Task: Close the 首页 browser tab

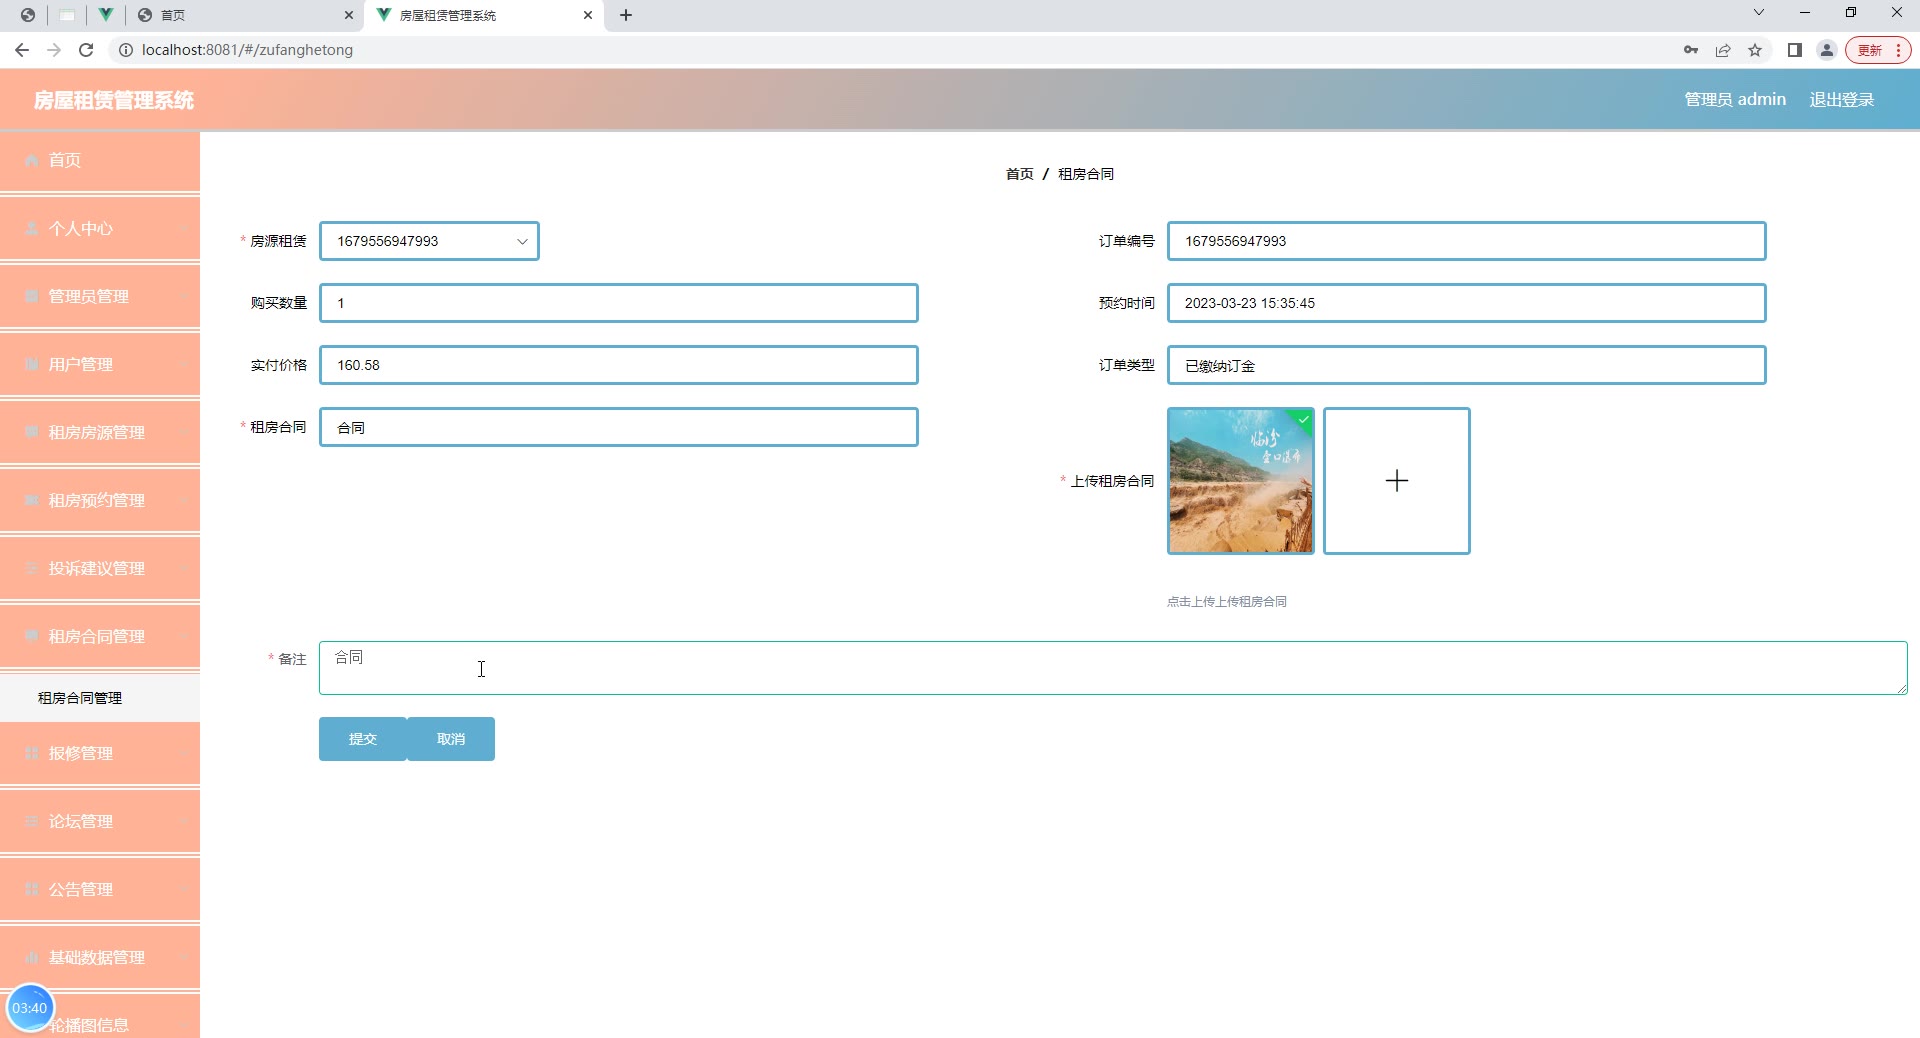Action: pyautogui.click(x=348, y=15)
